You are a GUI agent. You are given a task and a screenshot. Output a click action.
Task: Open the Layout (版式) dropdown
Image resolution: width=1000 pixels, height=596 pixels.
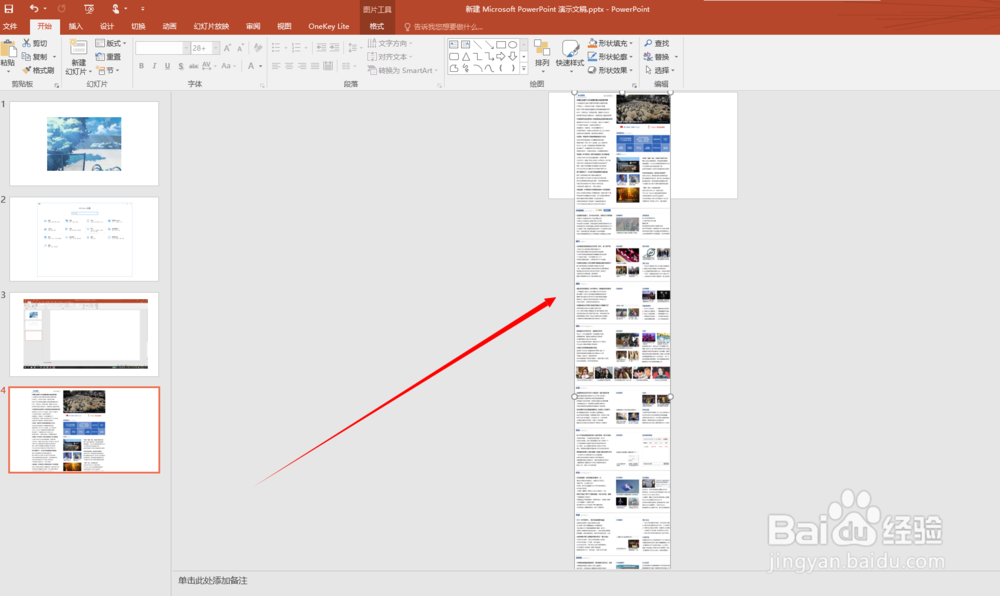[x=110, y=43]
